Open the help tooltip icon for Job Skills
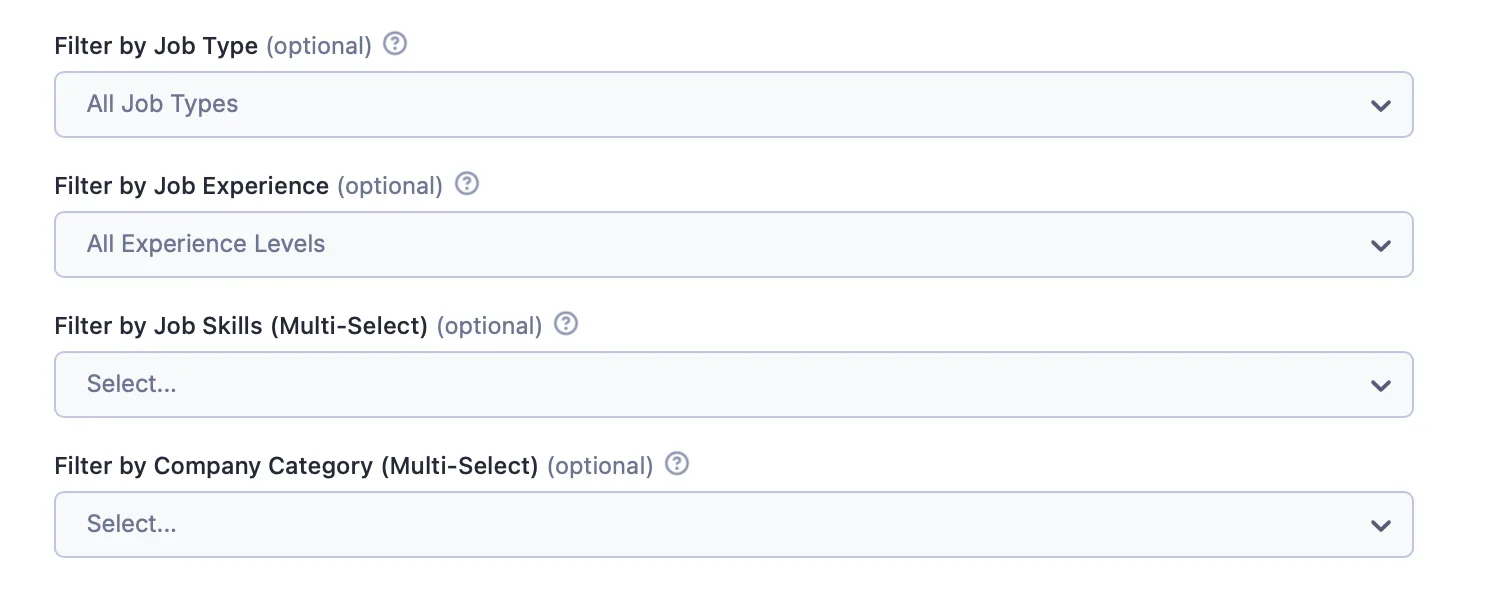This screenshot has width=1490, height=590. click(566, 325)
